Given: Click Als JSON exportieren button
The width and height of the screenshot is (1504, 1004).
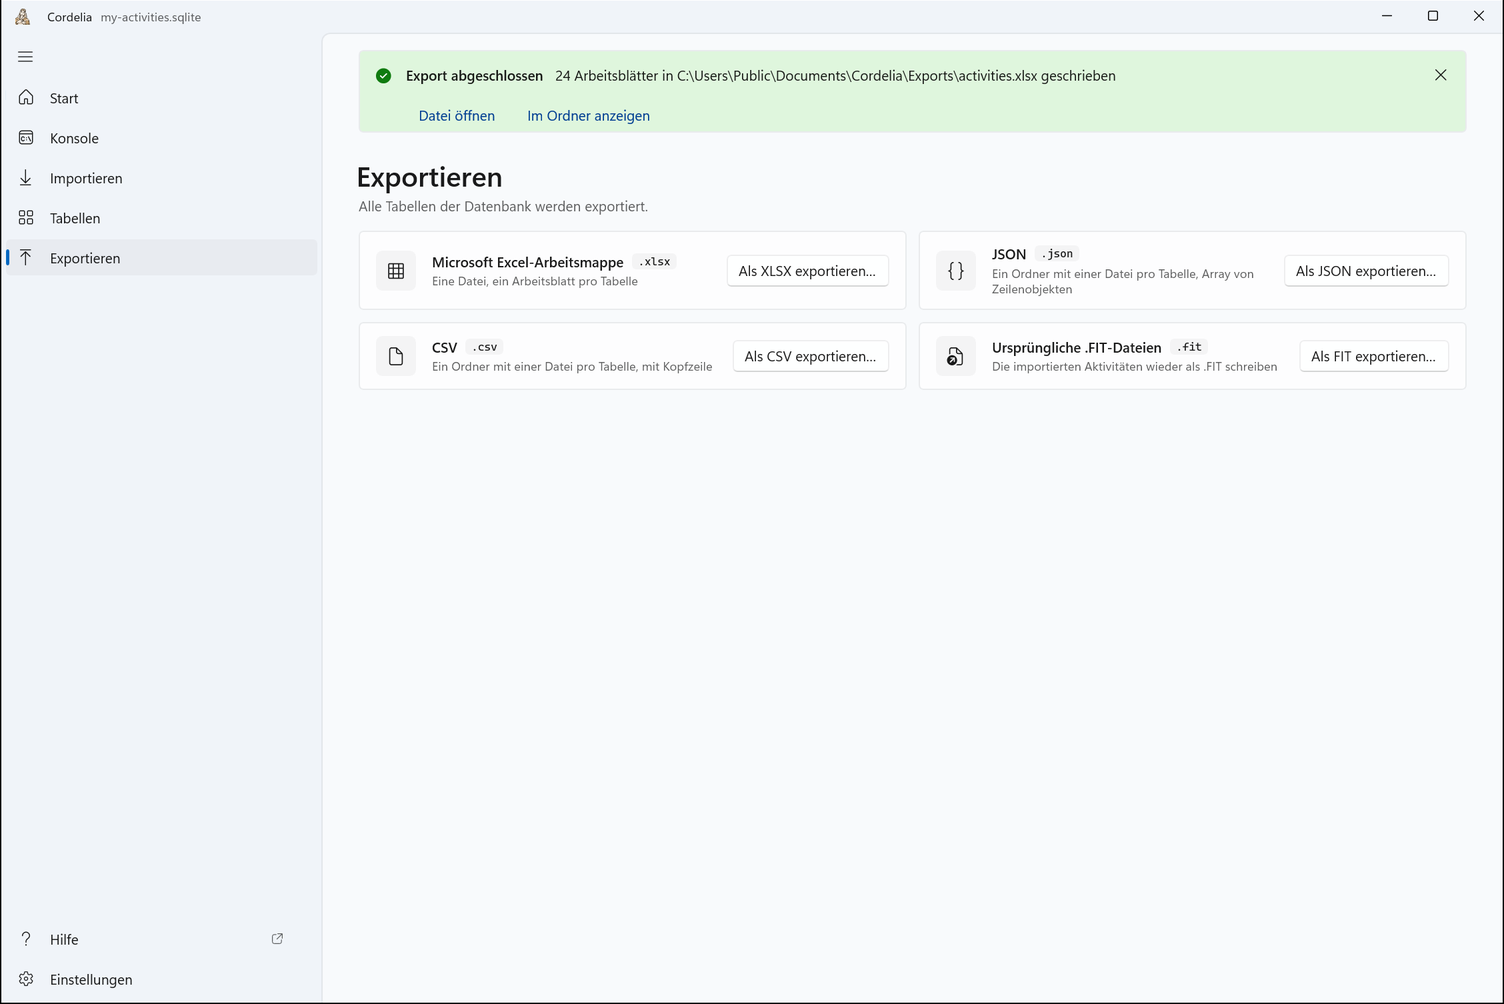Looking at the screenshot, I should pyautogui.click(x=1366, y=271).
